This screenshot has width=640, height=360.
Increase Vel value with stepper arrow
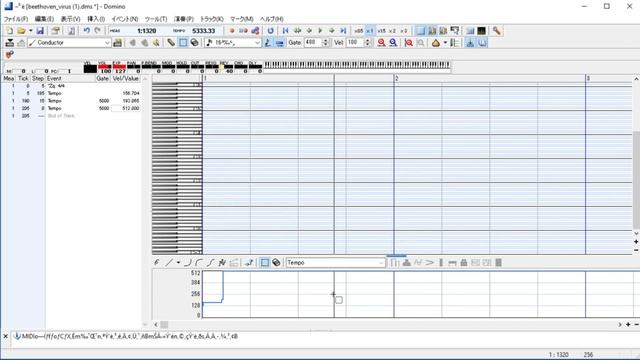(x=368, y=40)
